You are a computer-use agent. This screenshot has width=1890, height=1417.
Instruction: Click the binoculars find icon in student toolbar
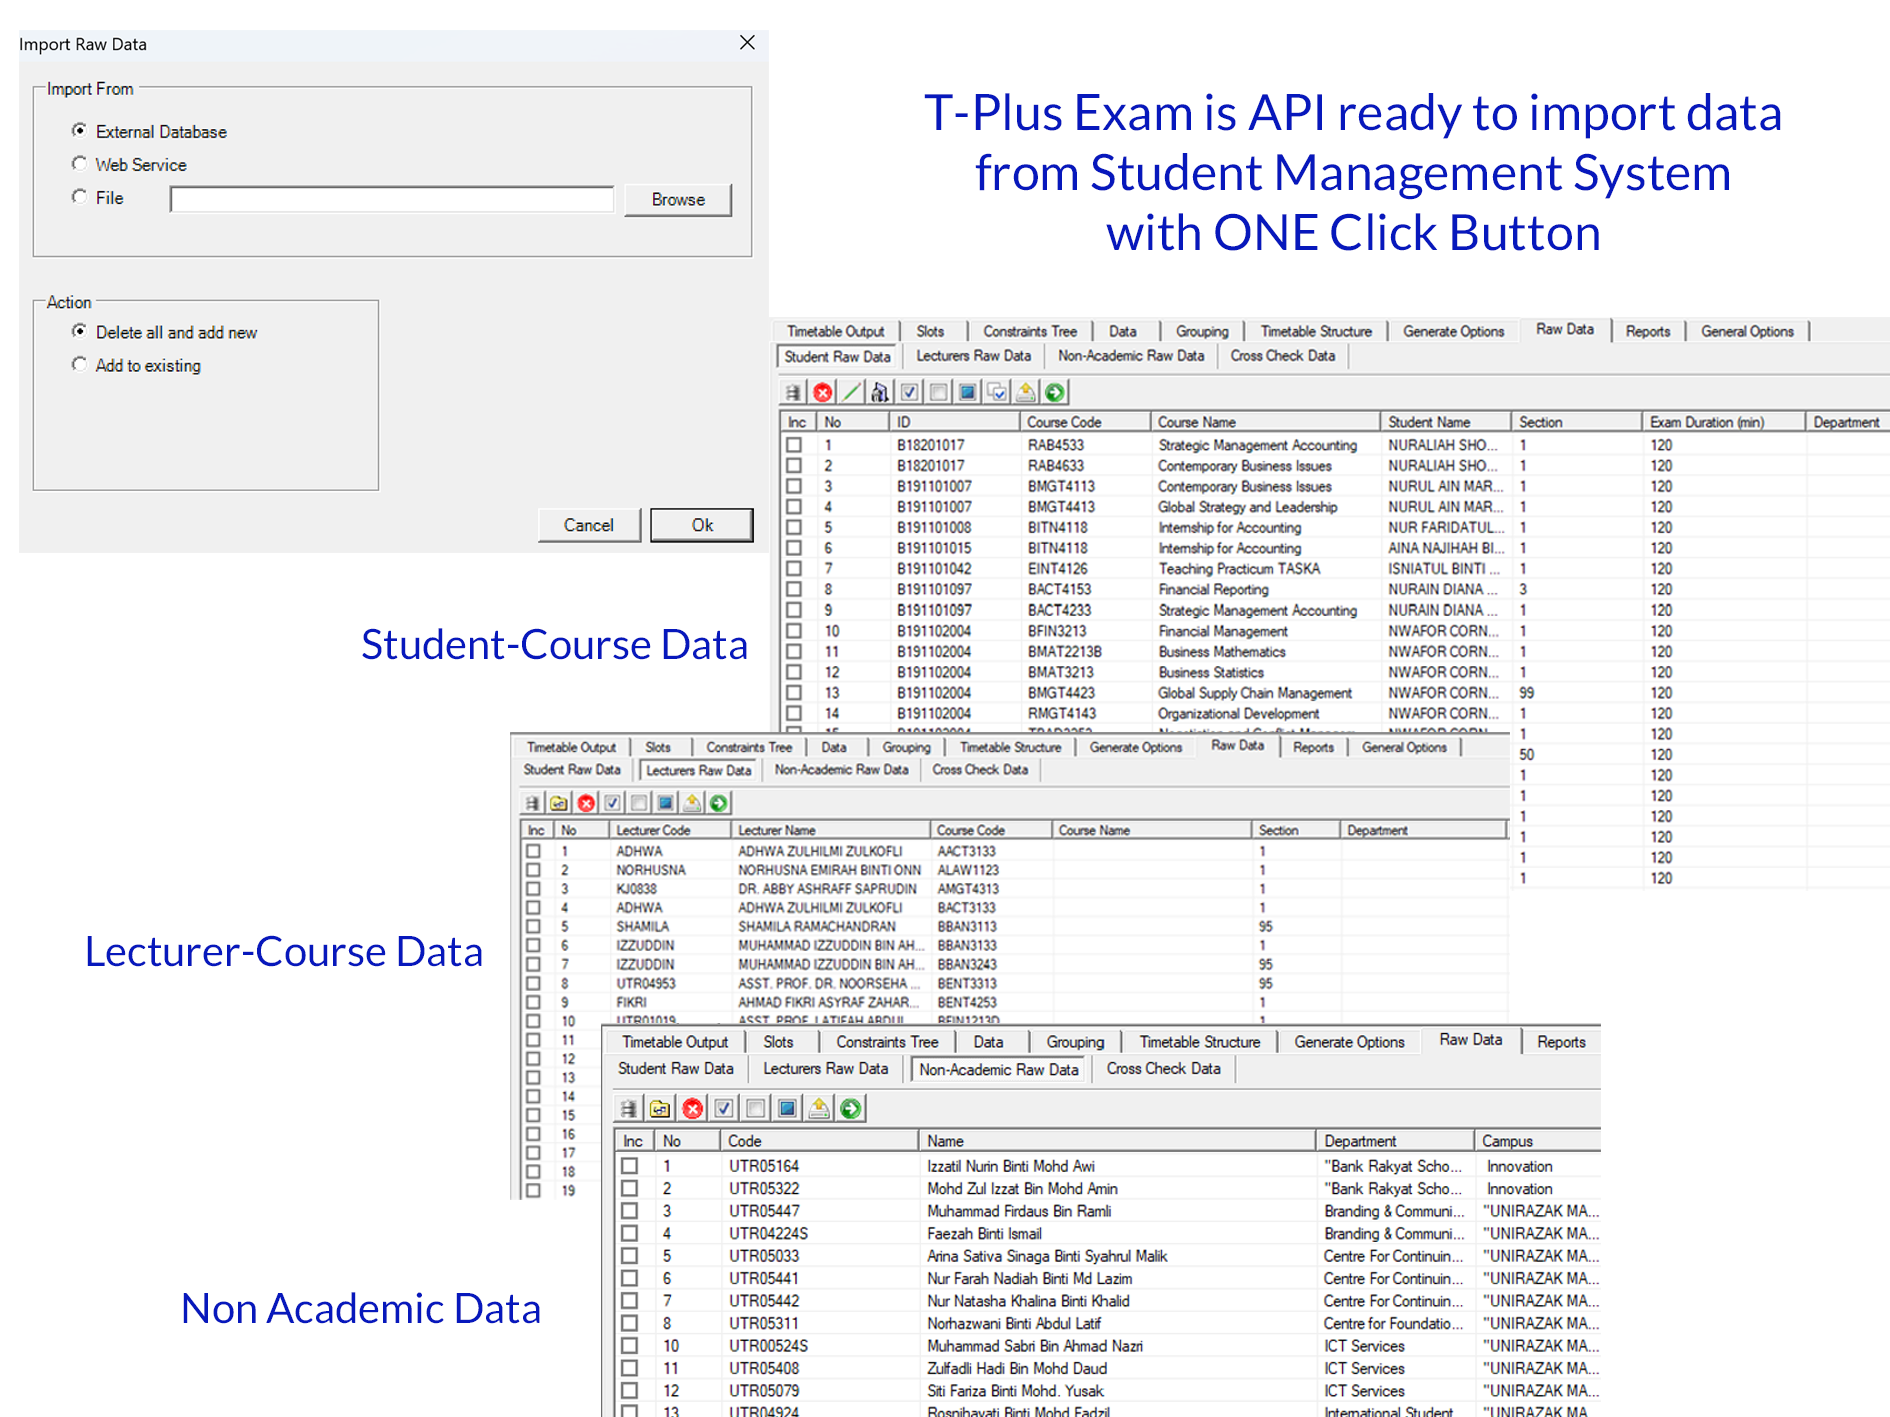pos(879,393)
